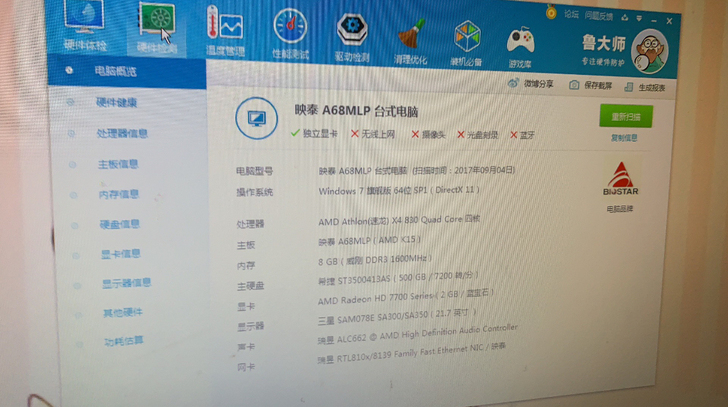Select 内存信息 in the sidebar
This screenshot has height=407, width=728.
click(118, 194)
